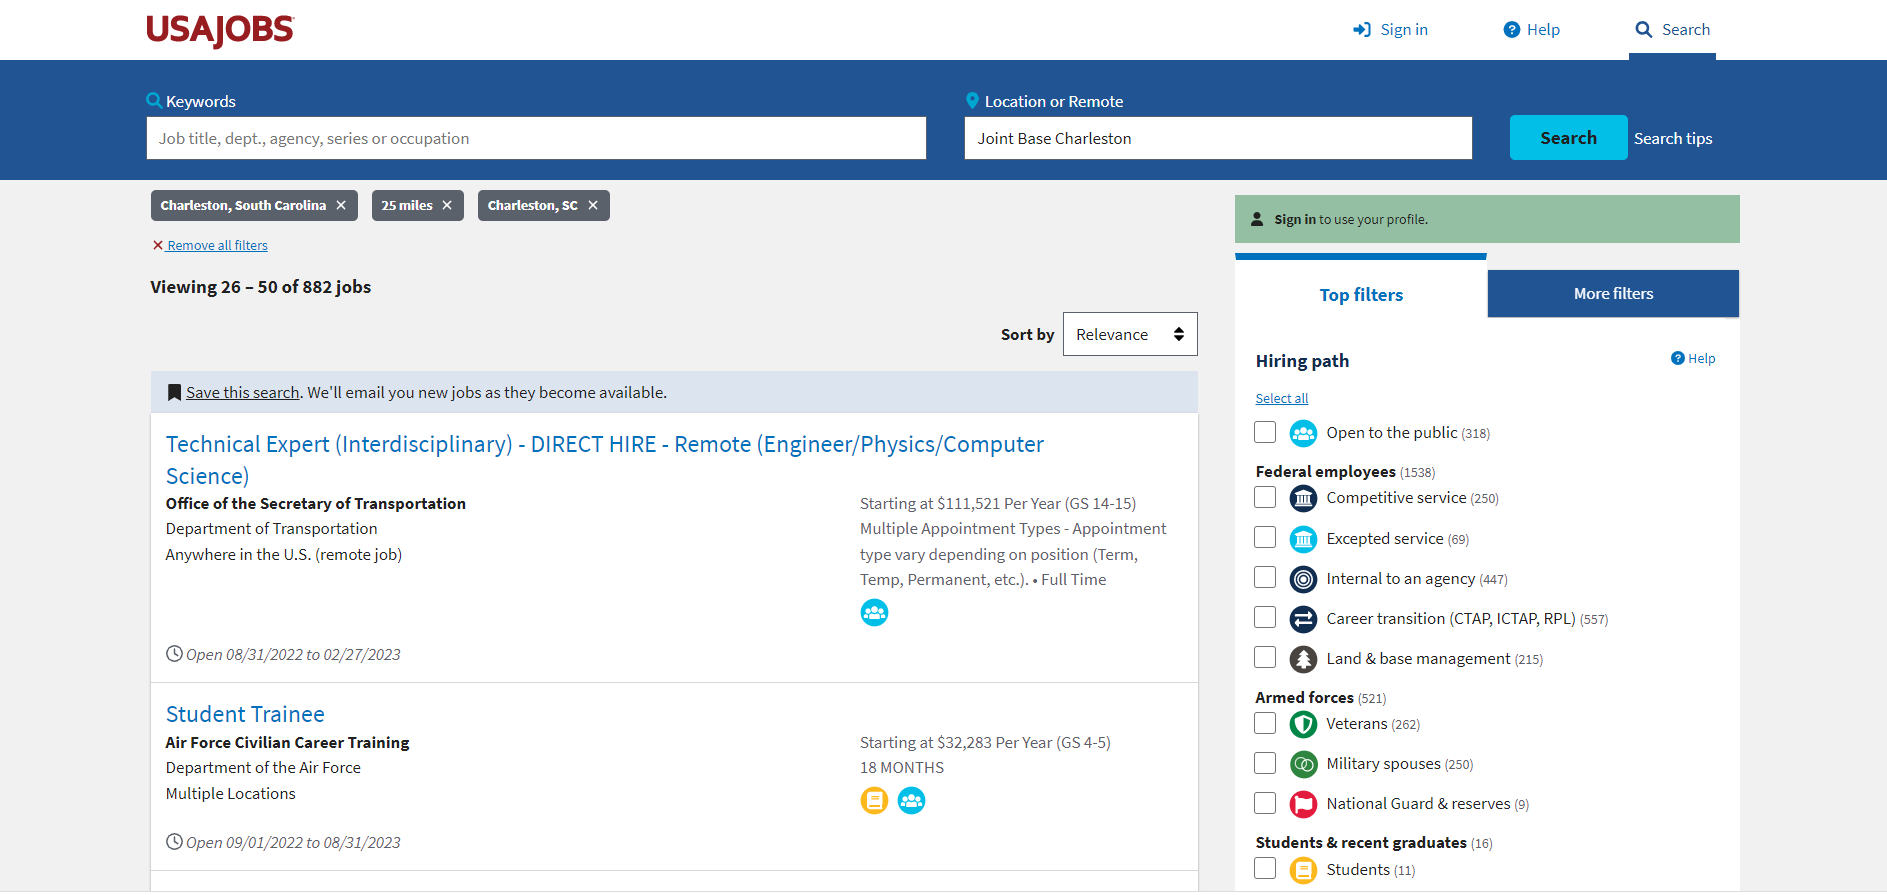Click the magnifier icon in header Search
Viewport: 1887px width, 895px height.
[x=1644, y=30]
